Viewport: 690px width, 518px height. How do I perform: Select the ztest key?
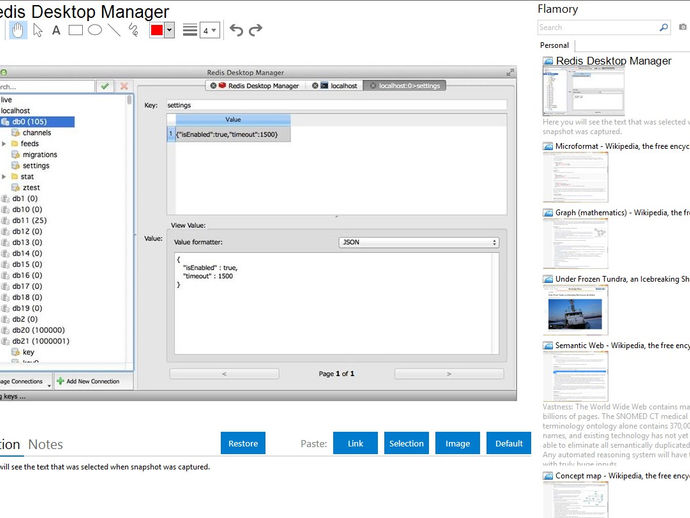[x=31, y=187]
